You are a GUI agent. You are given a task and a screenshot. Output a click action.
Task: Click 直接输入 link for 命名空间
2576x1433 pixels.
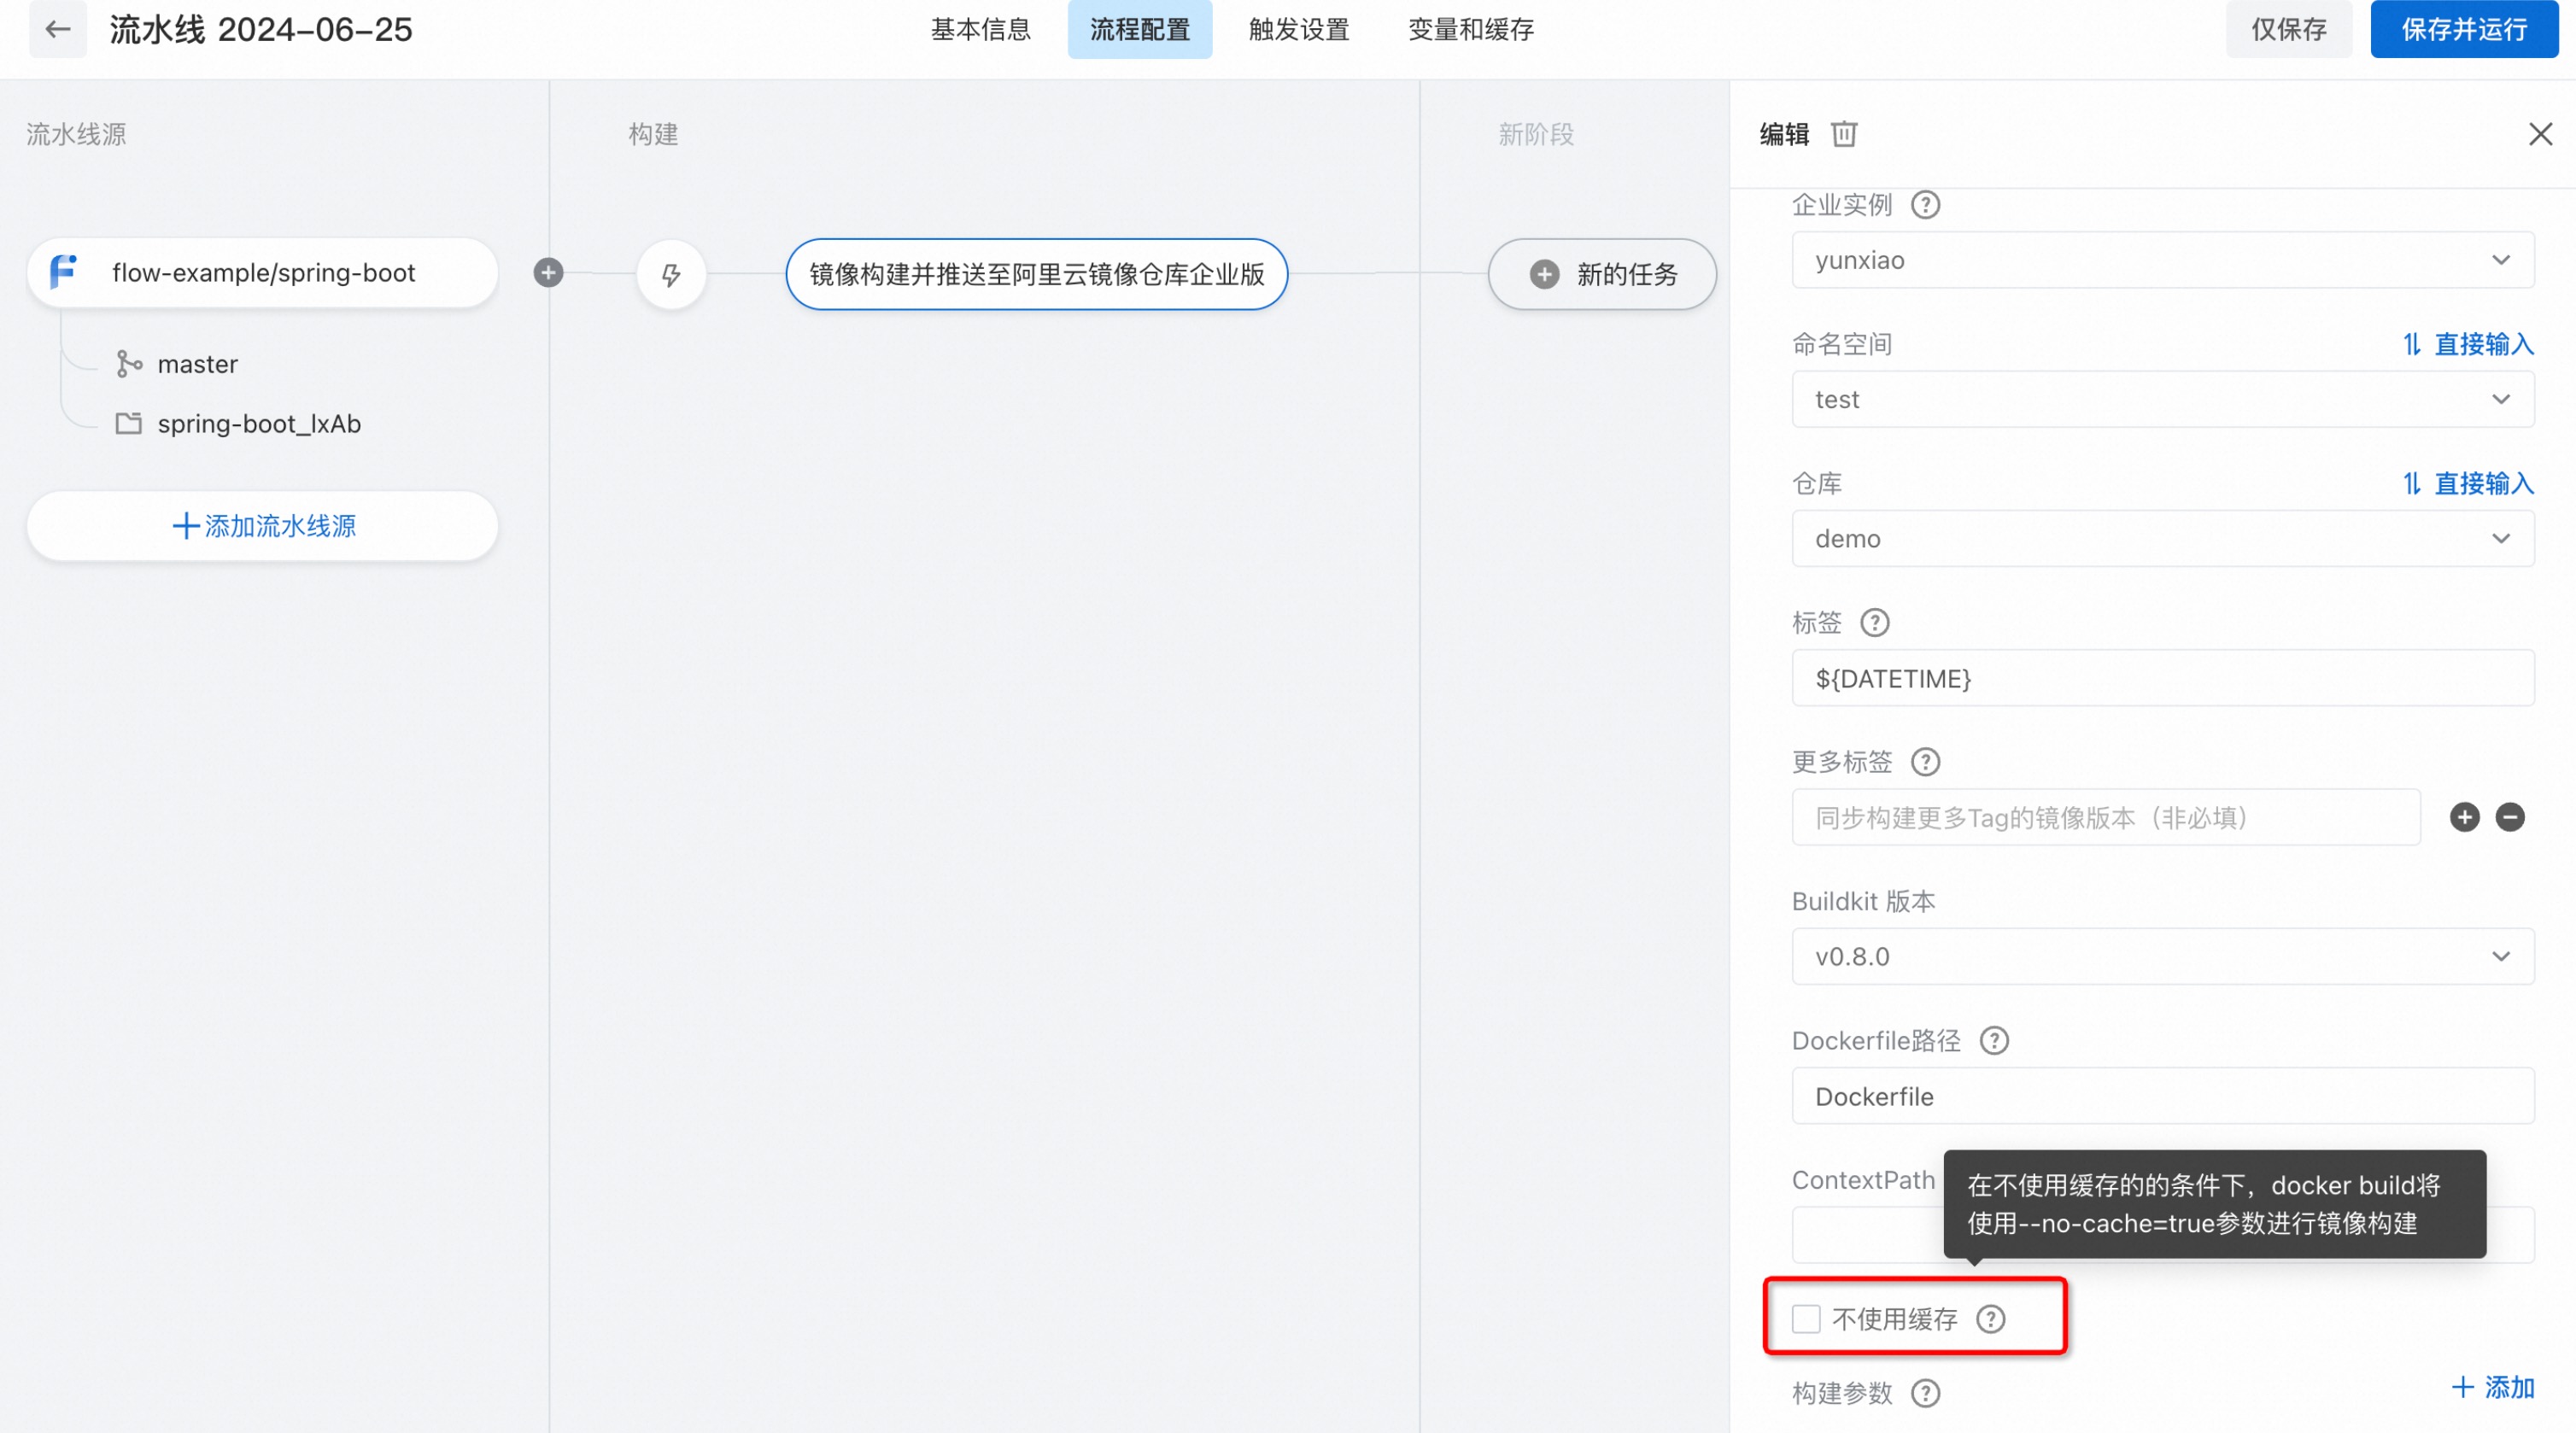pyautogui.click(x=2468, y=344)
